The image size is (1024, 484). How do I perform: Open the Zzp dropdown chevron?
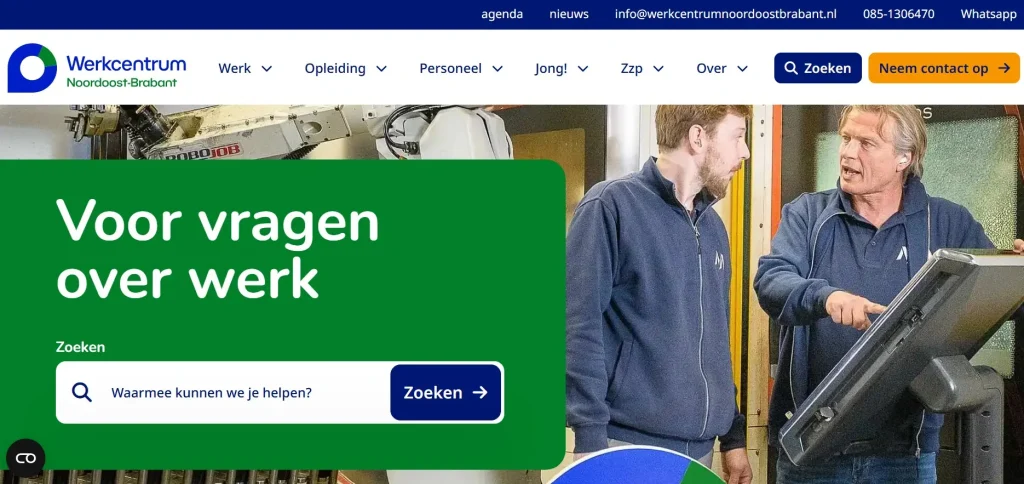coord(658,69)
